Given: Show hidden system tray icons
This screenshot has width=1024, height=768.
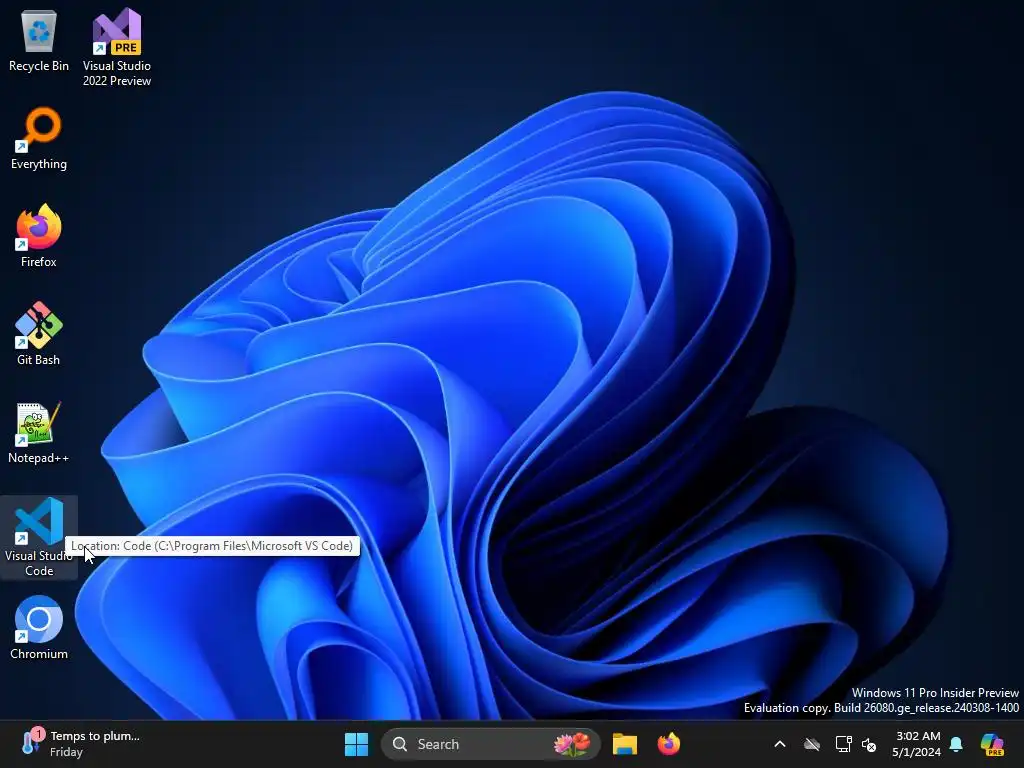Looking at the screenshot, I should click(780, 744).
